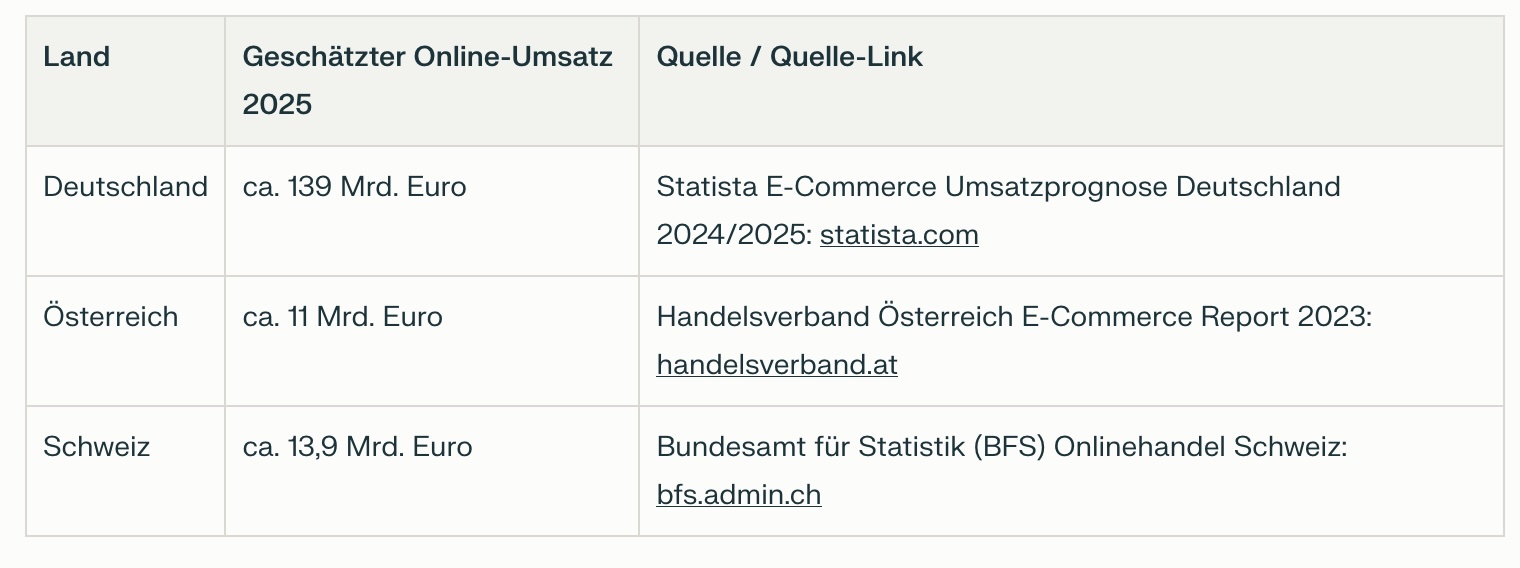Click the "Statista E-Commerce Umsatzprognose Deutschland" text

[x=999, y=187]
